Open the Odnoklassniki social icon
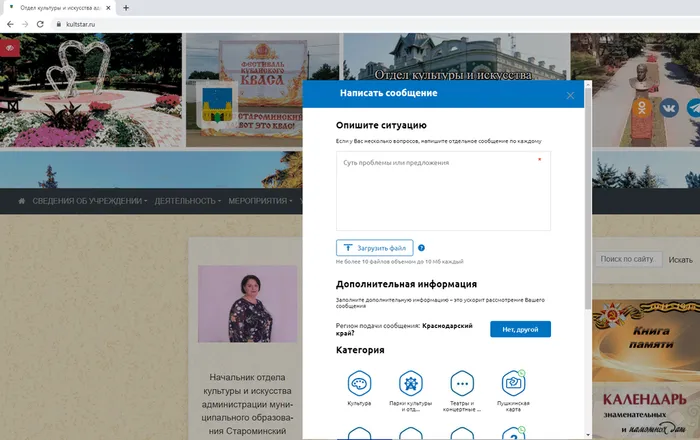This screenshot has height=440, width=700. point(642,108)
